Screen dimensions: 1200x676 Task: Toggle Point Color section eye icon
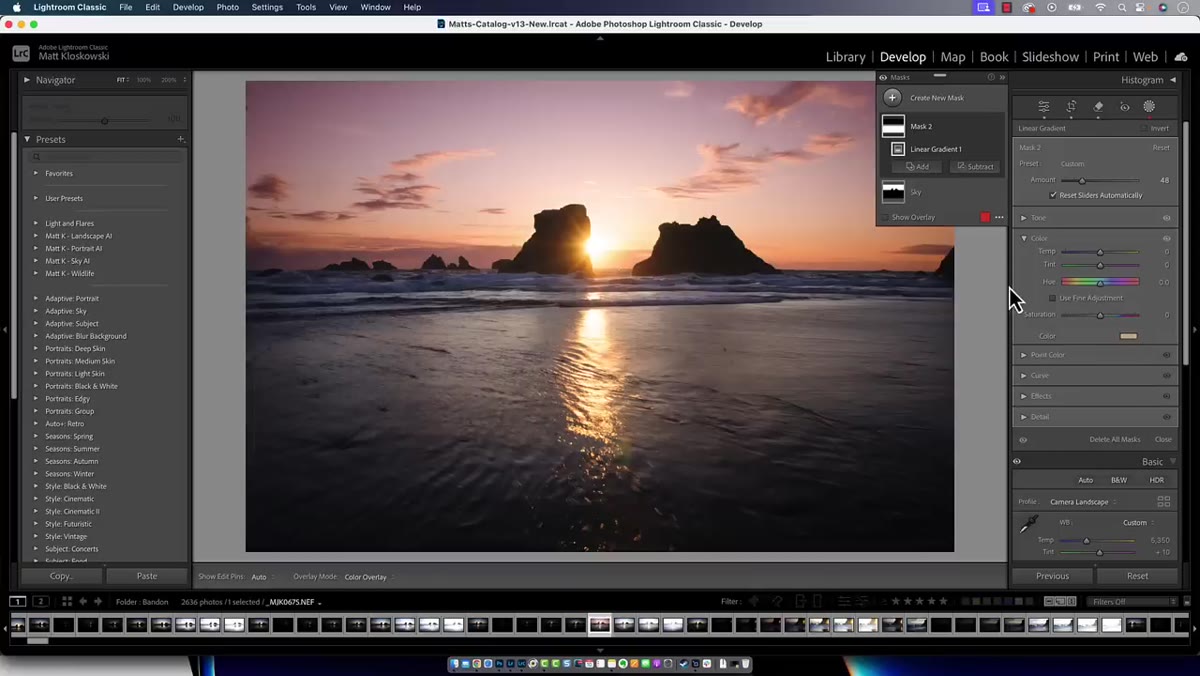click(x=1166, y=355)
